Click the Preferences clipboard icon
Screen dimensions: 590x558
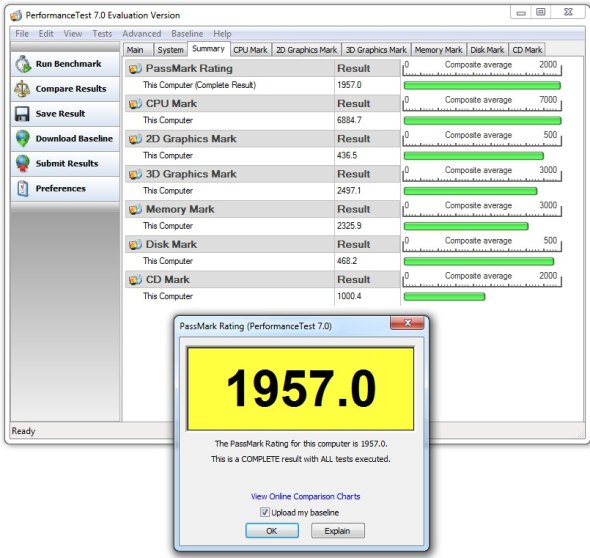(23, 188)
